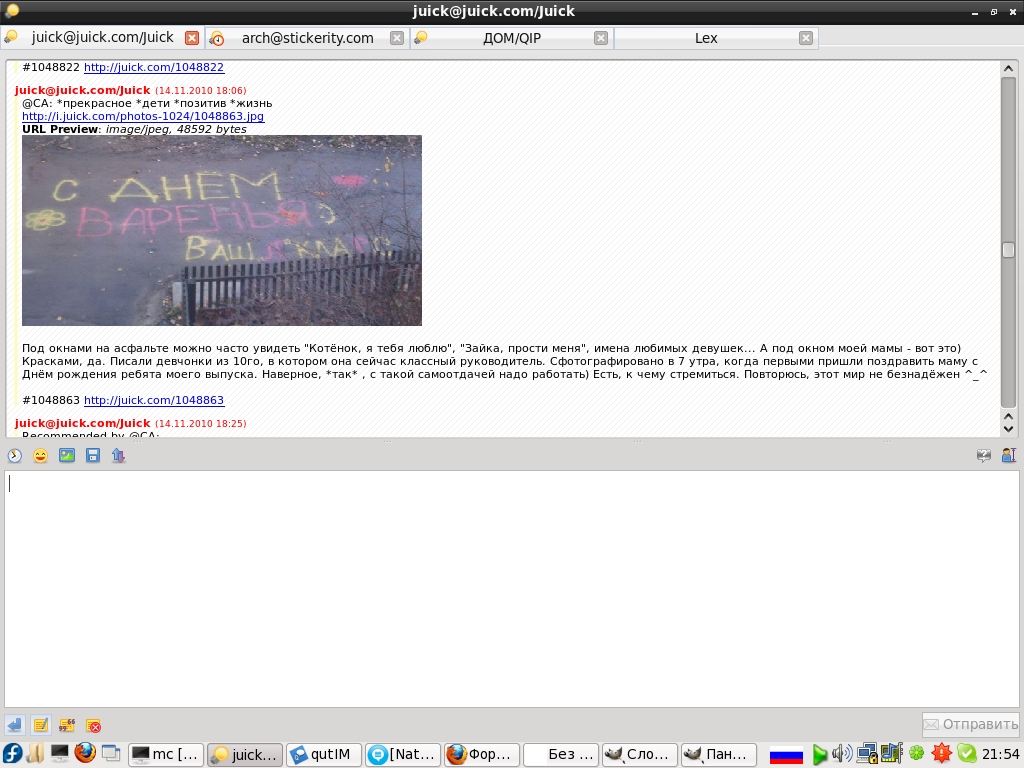Open the Сло... GIMP taskbar button
Image resolution: width=1024 pixels, height=768 pixels.
639,754
